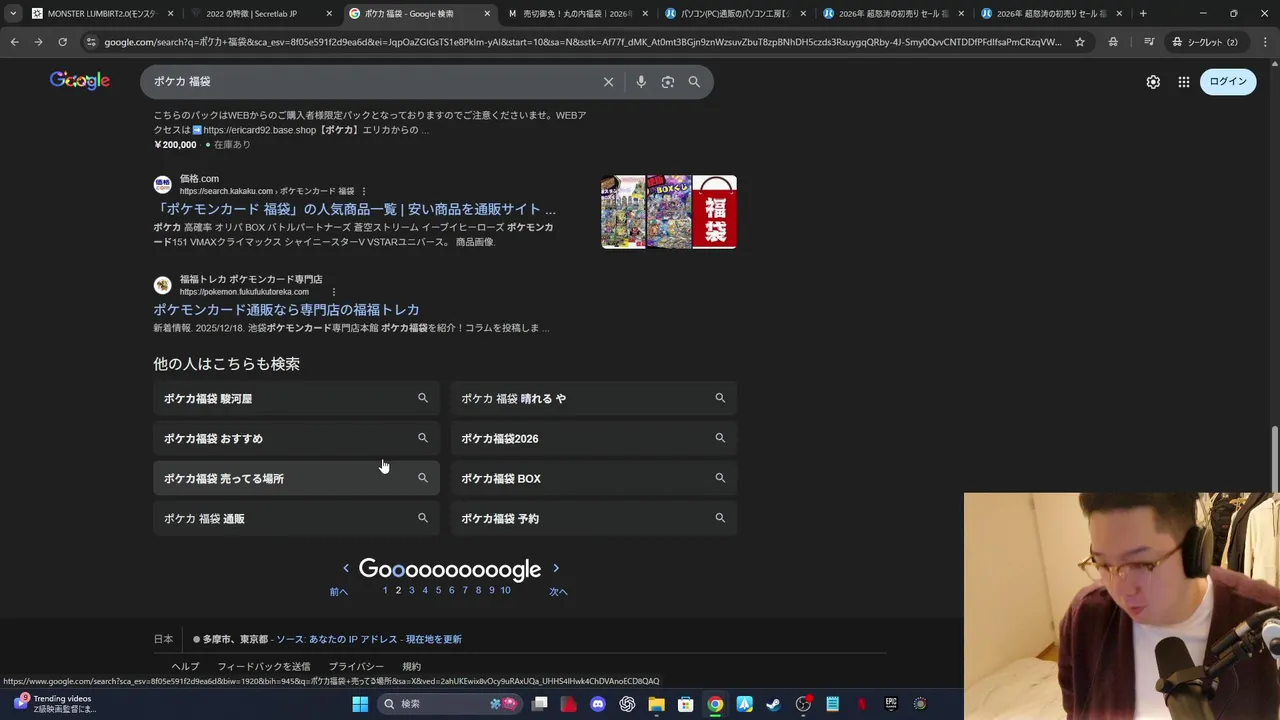Screen dimensions: 1280x720
Task: Switch to MONSTER LUMBIRT2.0 tab
Action: coord(102,14)
